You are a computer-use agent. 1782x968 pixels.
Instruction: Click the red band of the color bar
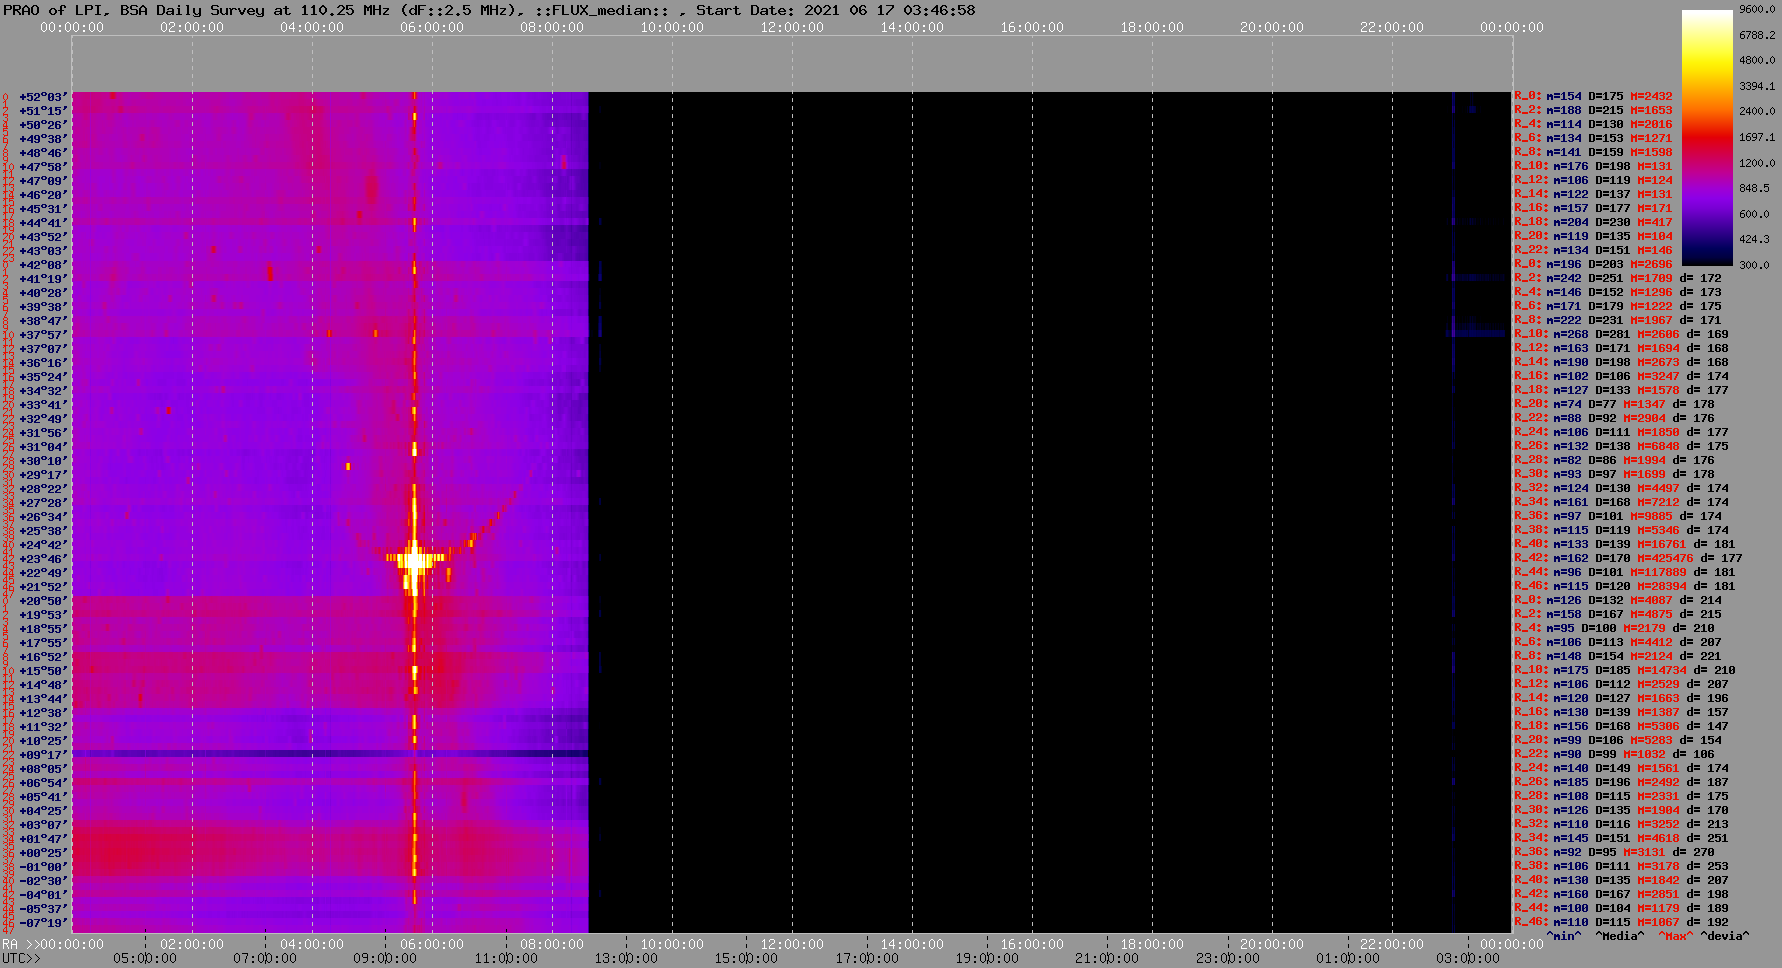1707,135
